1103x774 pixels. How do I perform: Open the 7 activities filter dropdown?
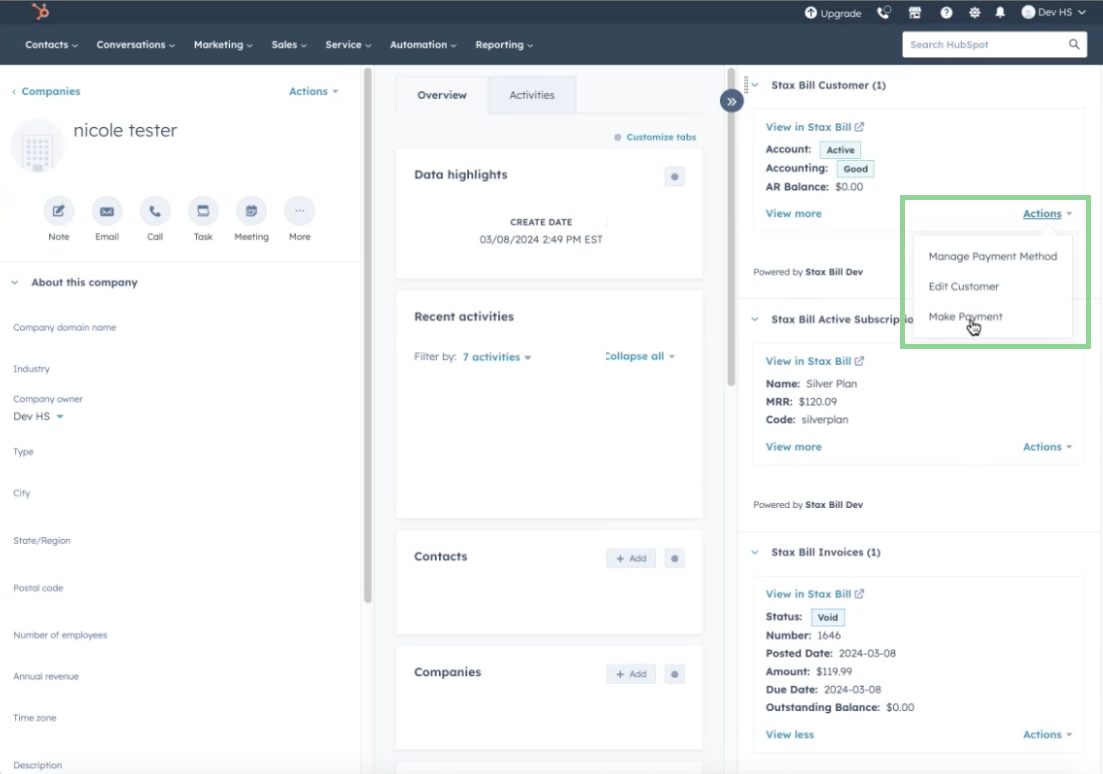coord(497,357)
